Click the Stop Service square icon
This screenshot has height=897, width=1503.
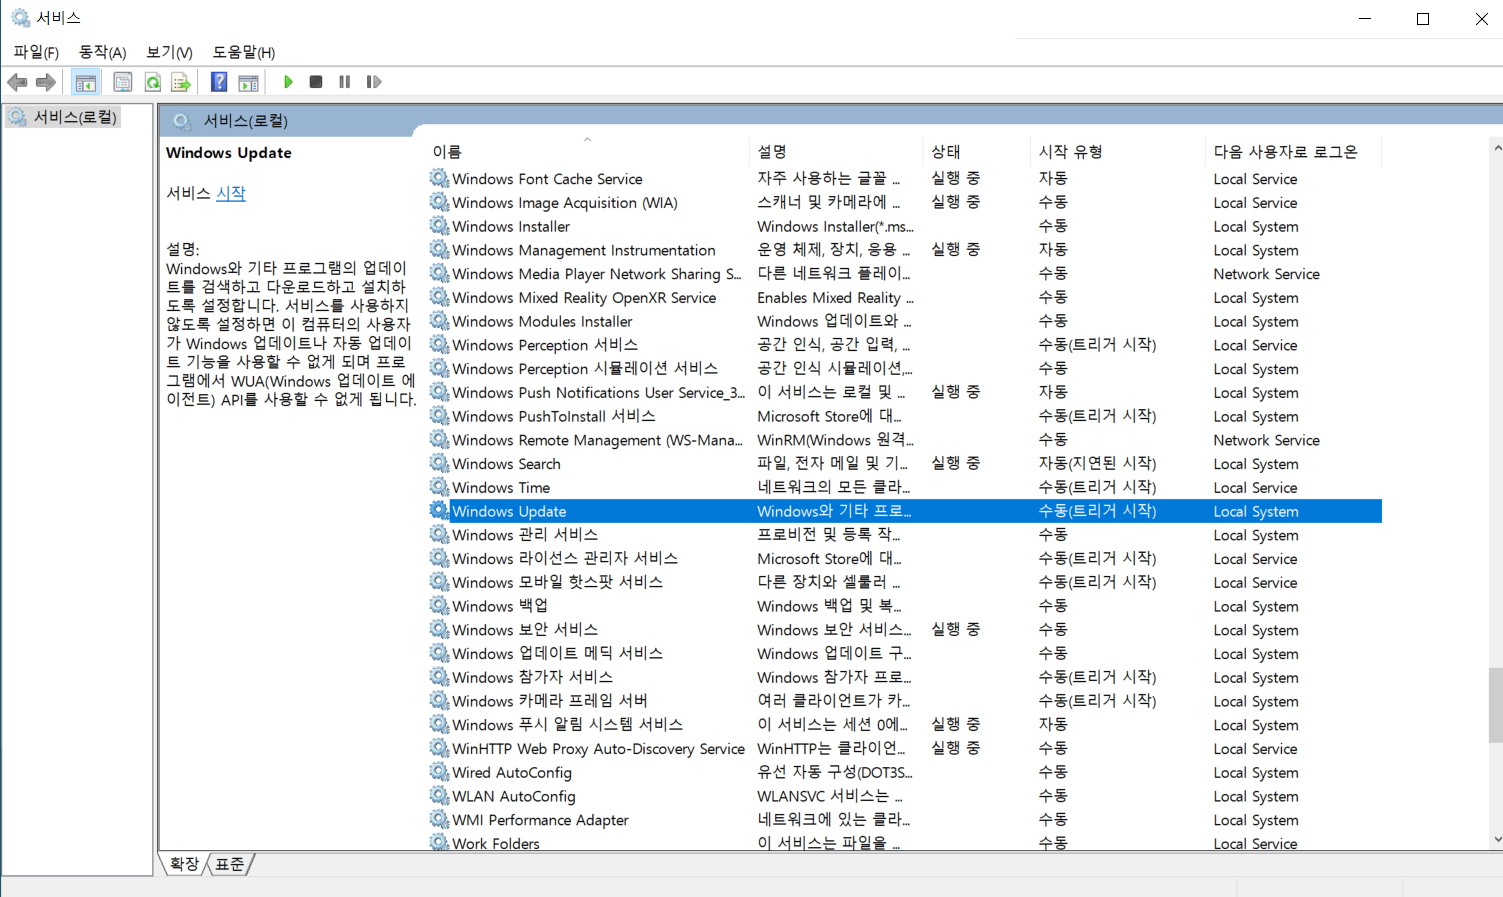pos(316,82)
